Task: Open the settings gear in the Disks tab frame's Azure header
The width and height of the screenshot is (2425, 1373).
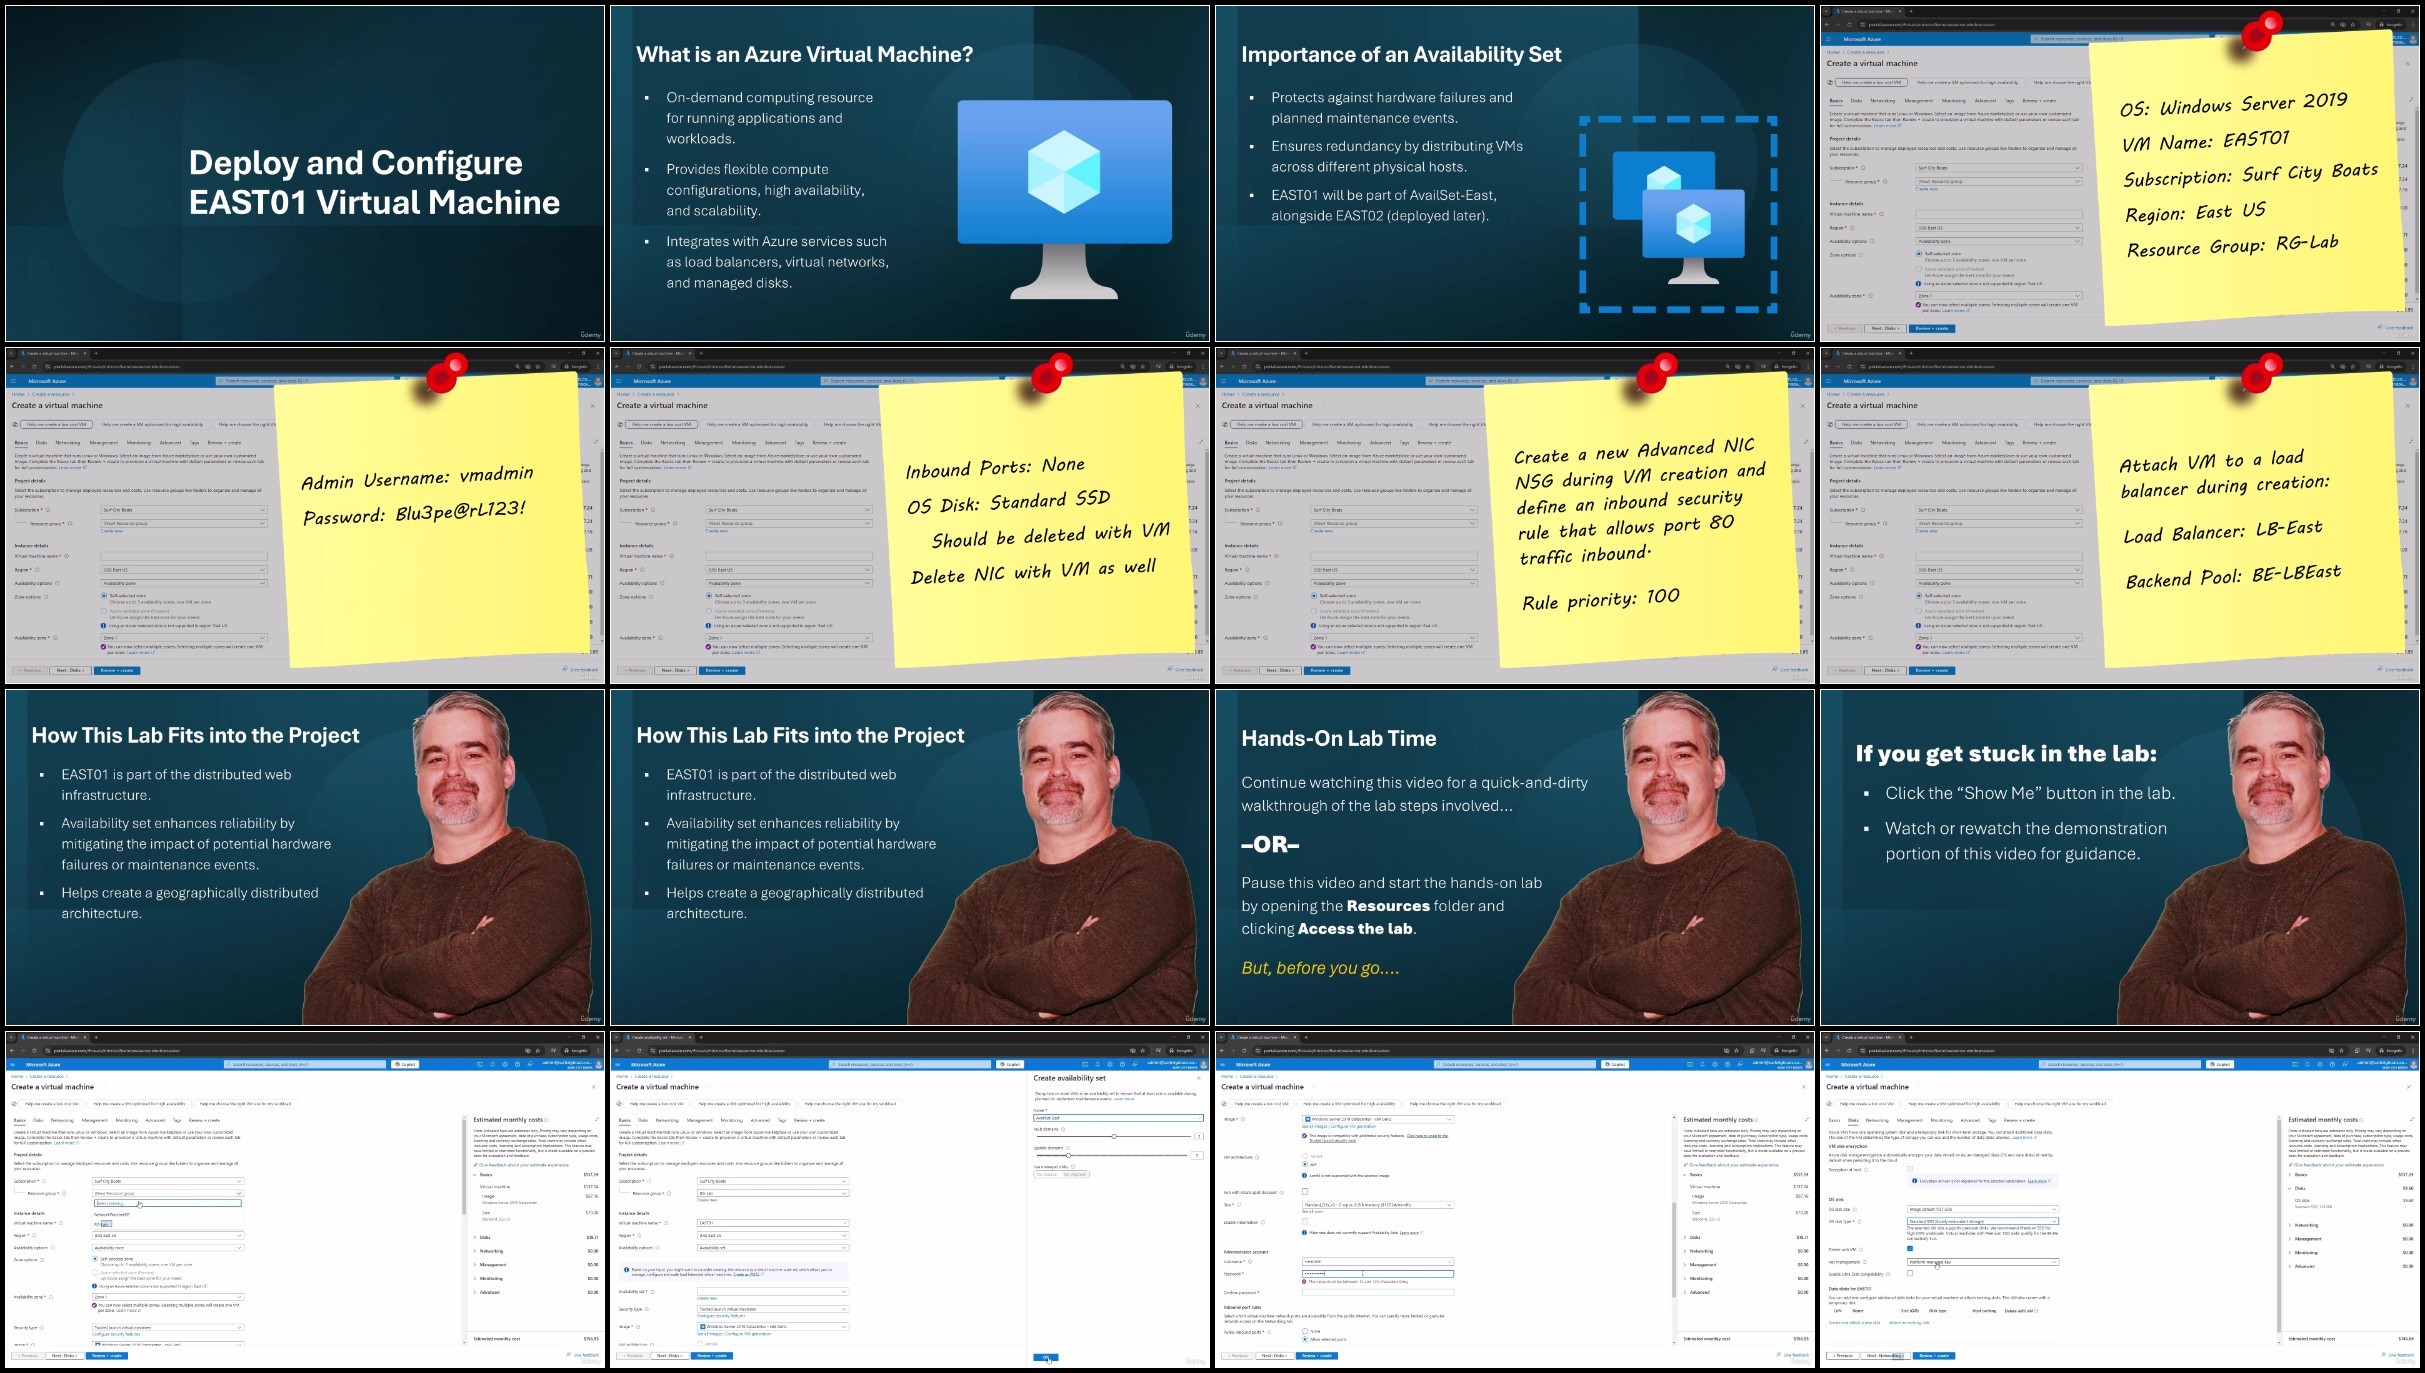Action: tap(2320, 1064)
